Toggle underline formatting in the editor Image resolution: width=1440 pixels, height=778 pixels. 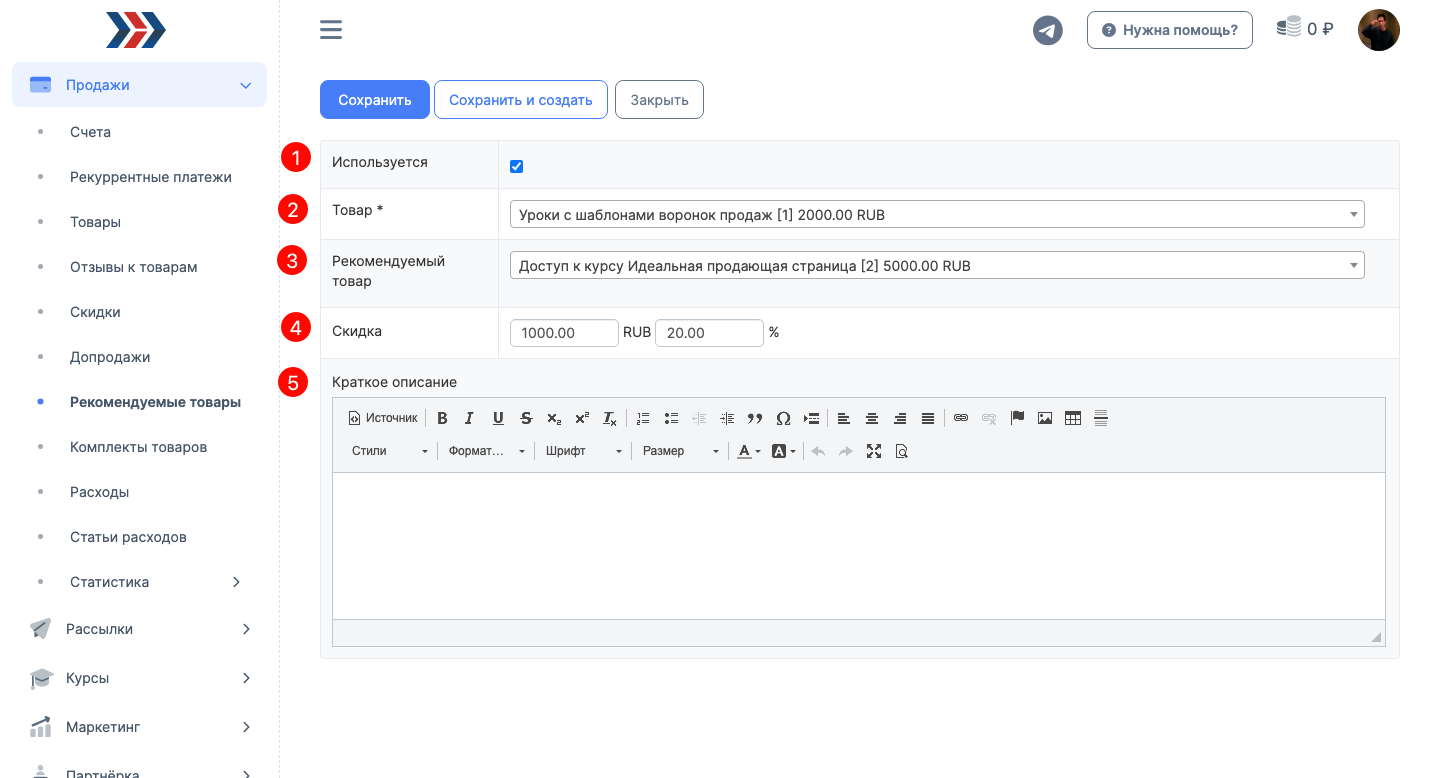[497, 418]
